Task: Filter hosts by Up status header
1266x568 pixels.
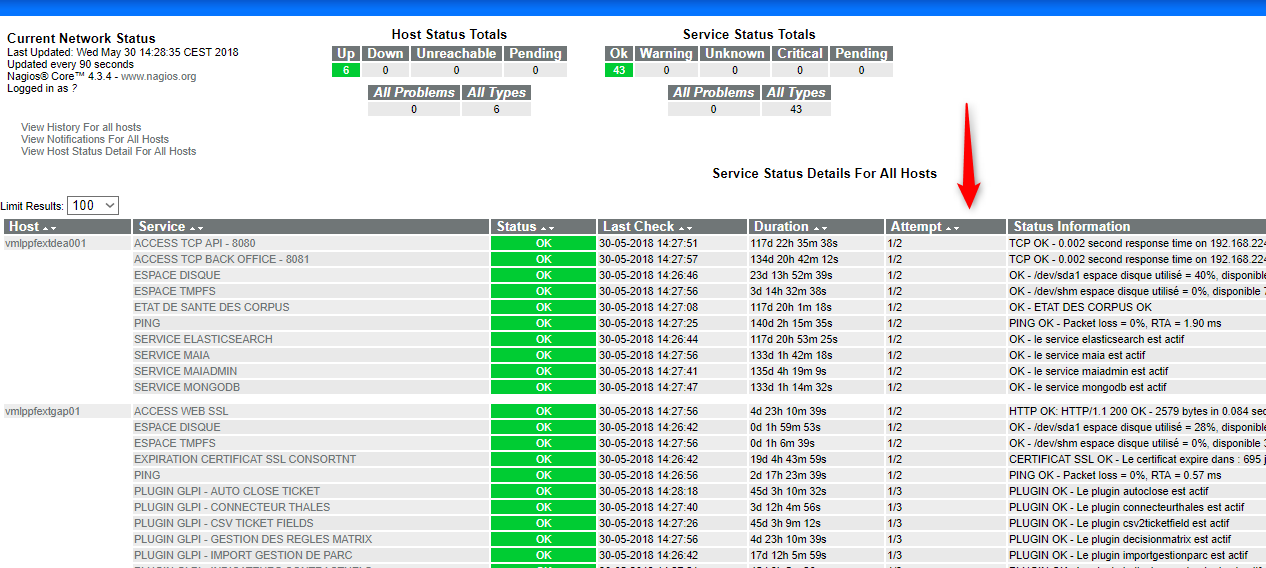Action: [x=346, y=54]
